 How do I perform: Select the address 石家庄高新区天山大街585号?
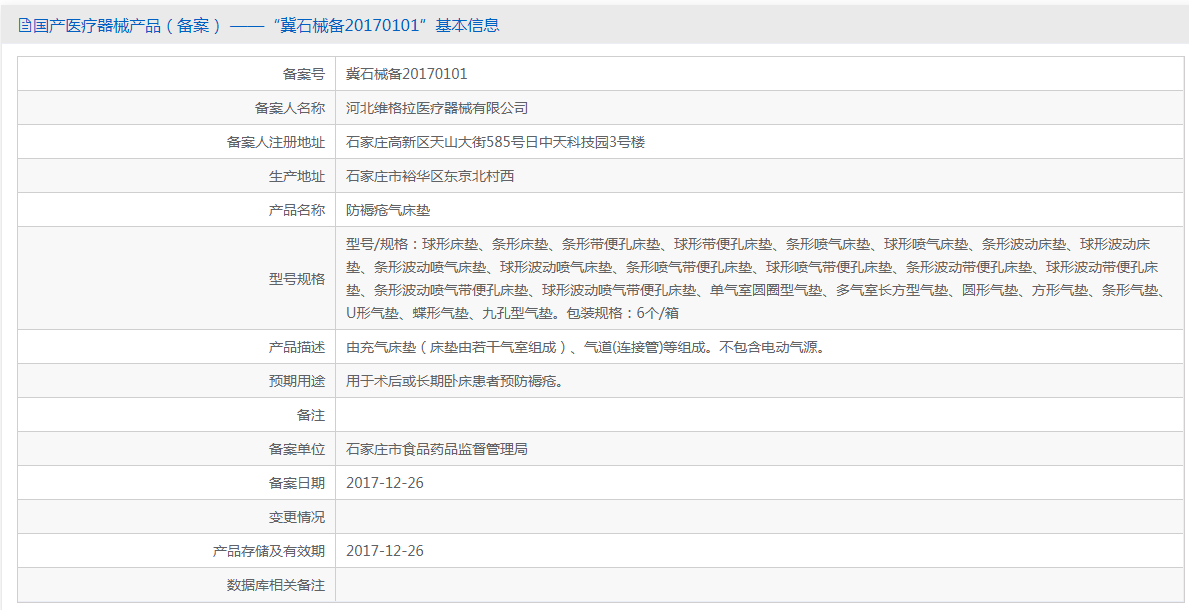click(x=435, y=142)
